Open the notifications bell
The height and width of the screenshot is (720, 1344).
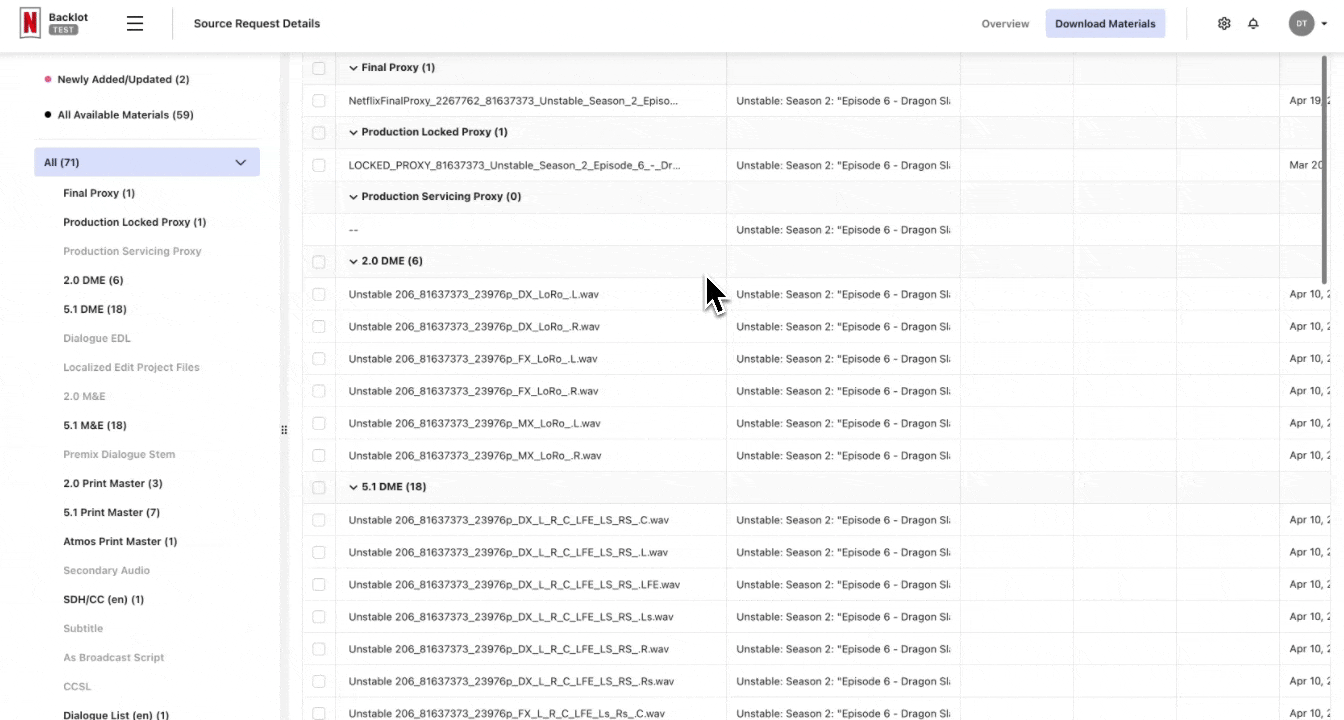1253,23
